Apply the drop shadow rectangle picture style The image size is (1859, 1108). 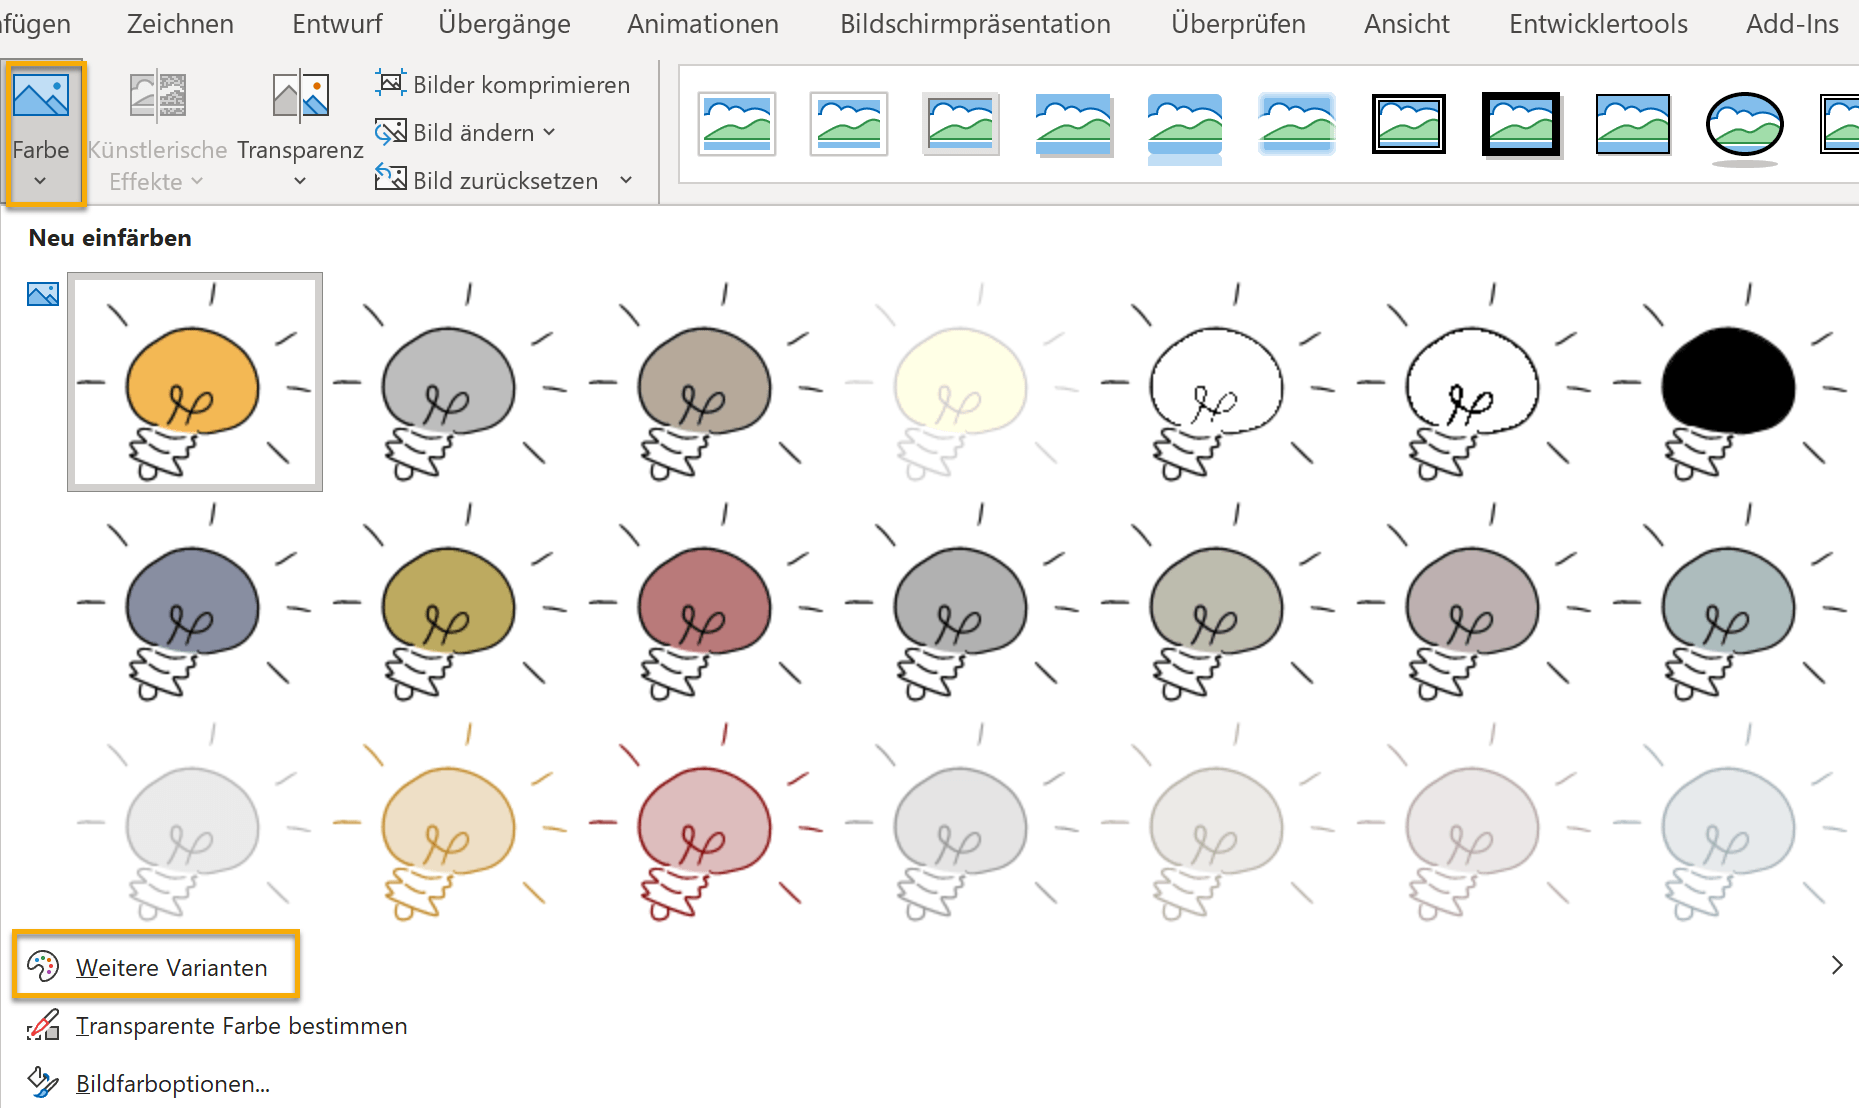[x=1073, y=125]
